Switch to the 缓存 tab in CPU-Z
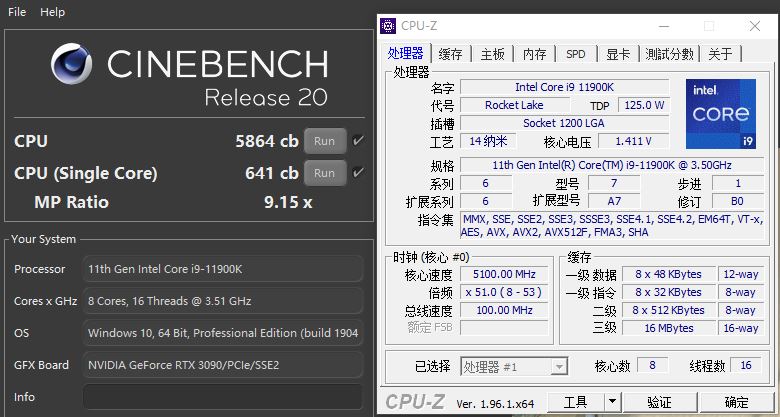Screen dimensions: 780x417 [x=451, y=54]
